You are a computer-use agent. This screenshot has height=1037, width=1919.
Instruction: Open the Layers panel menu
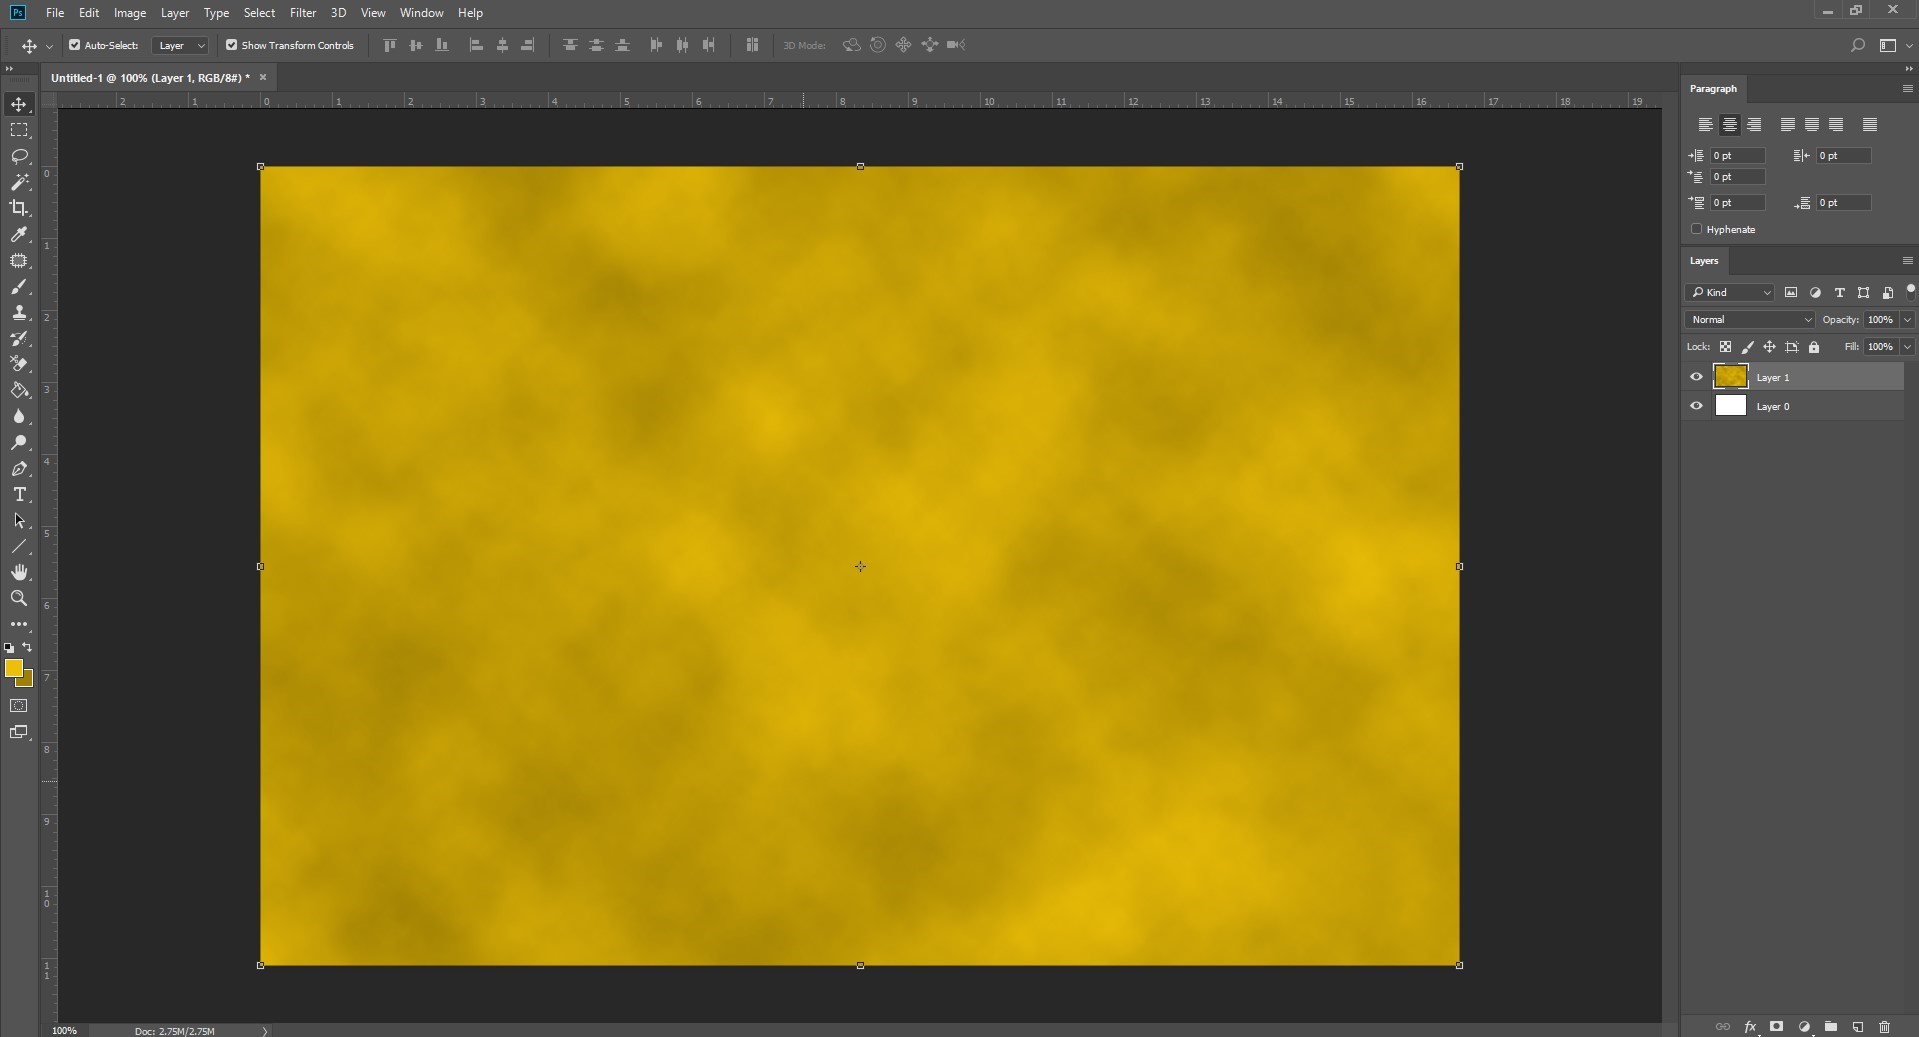1907,261
